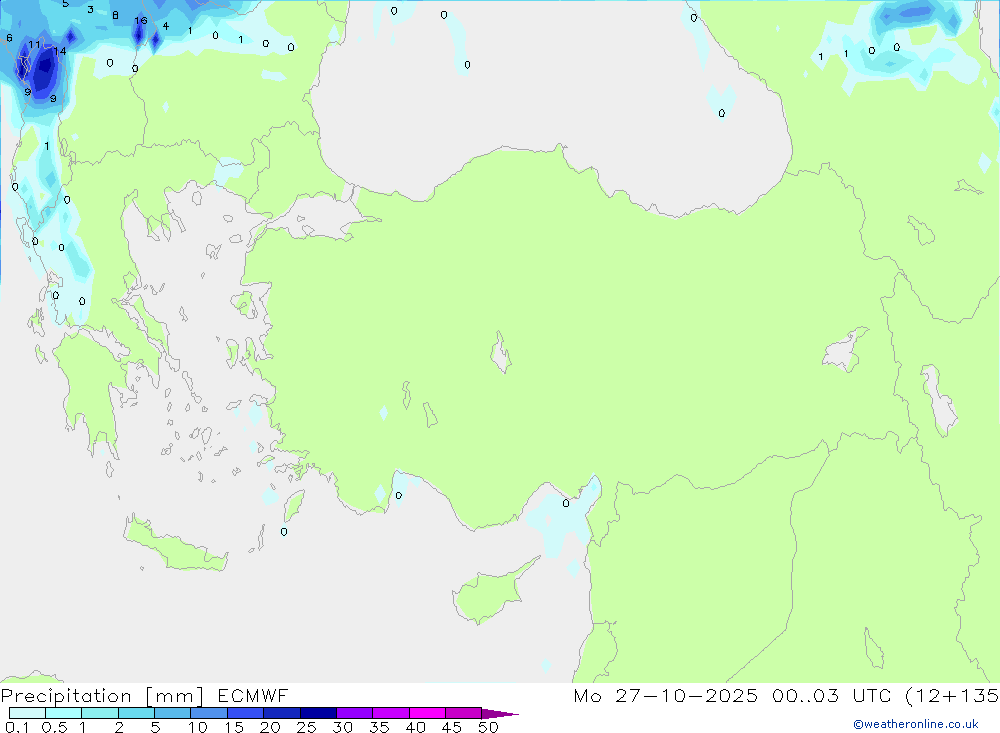Click the purple arrow tip ending the legend
This screenshot has width=1000, height=733.
coord(499,713)
